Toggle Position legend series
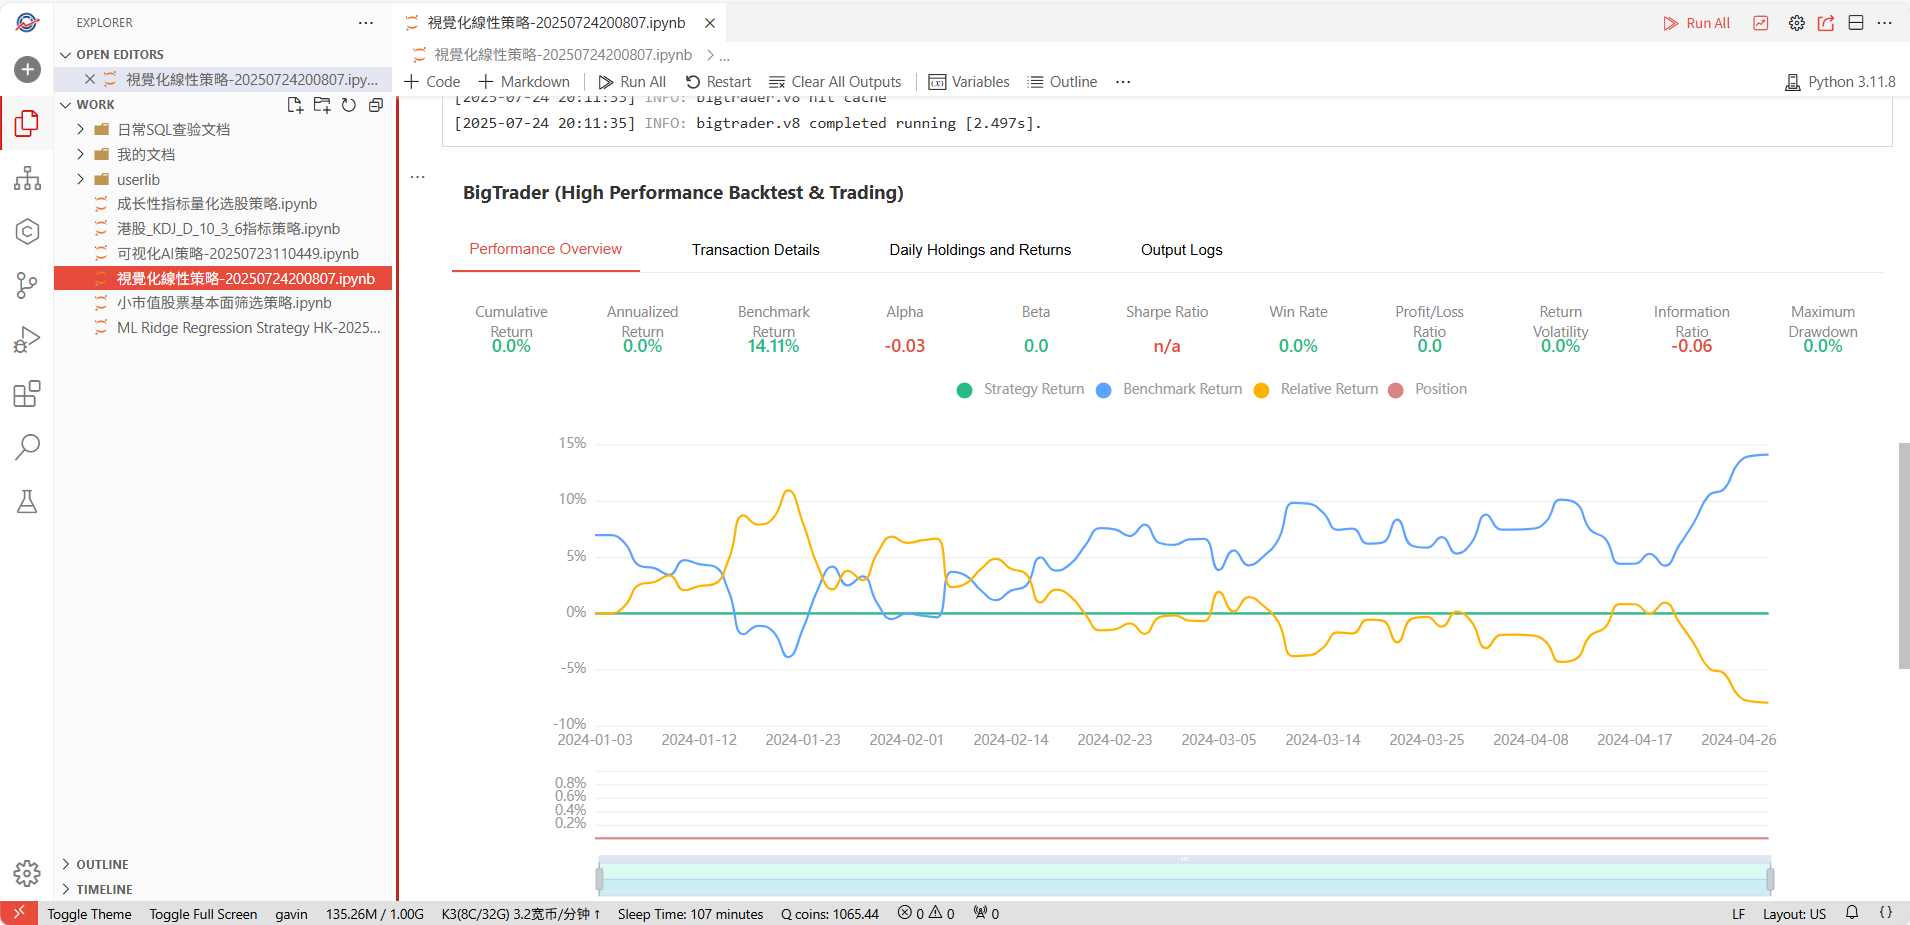 tap(1428, 389)
